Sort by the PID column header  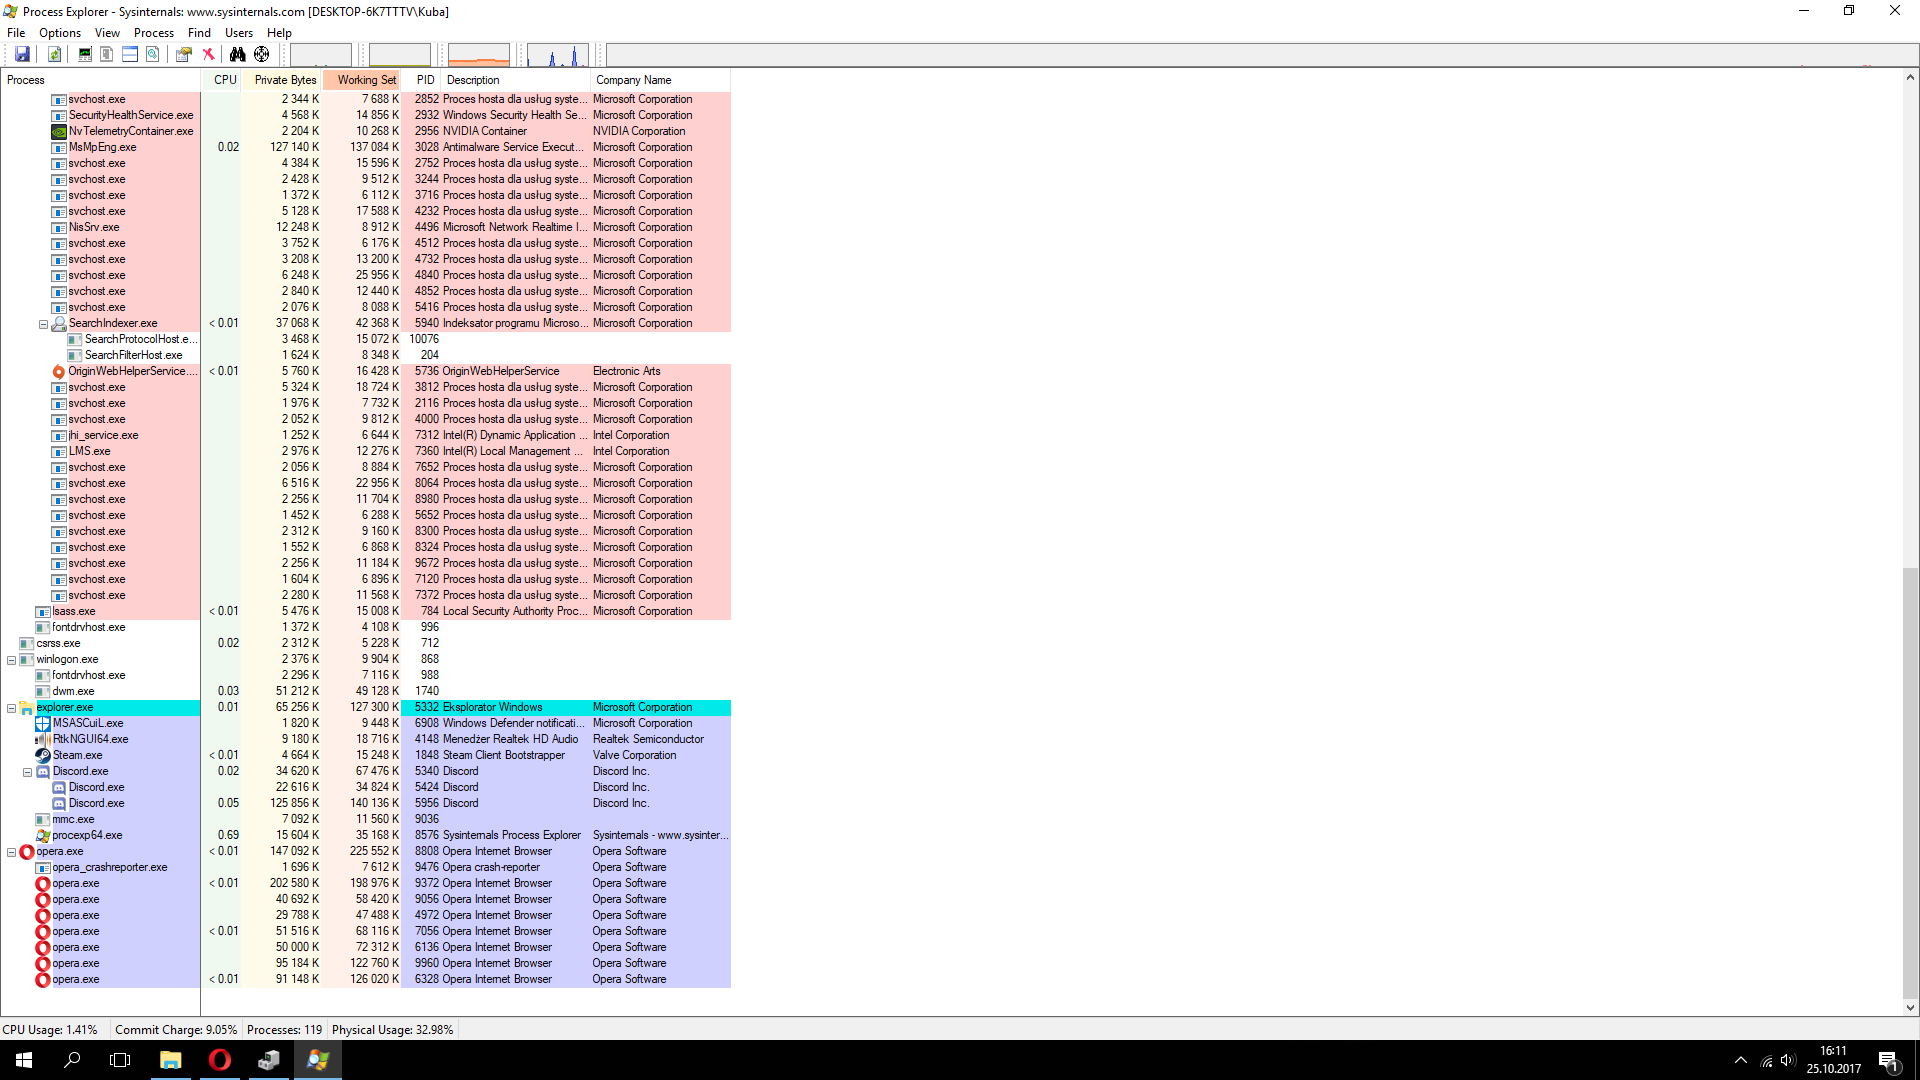pyautogui.click(x=422, y=80)
